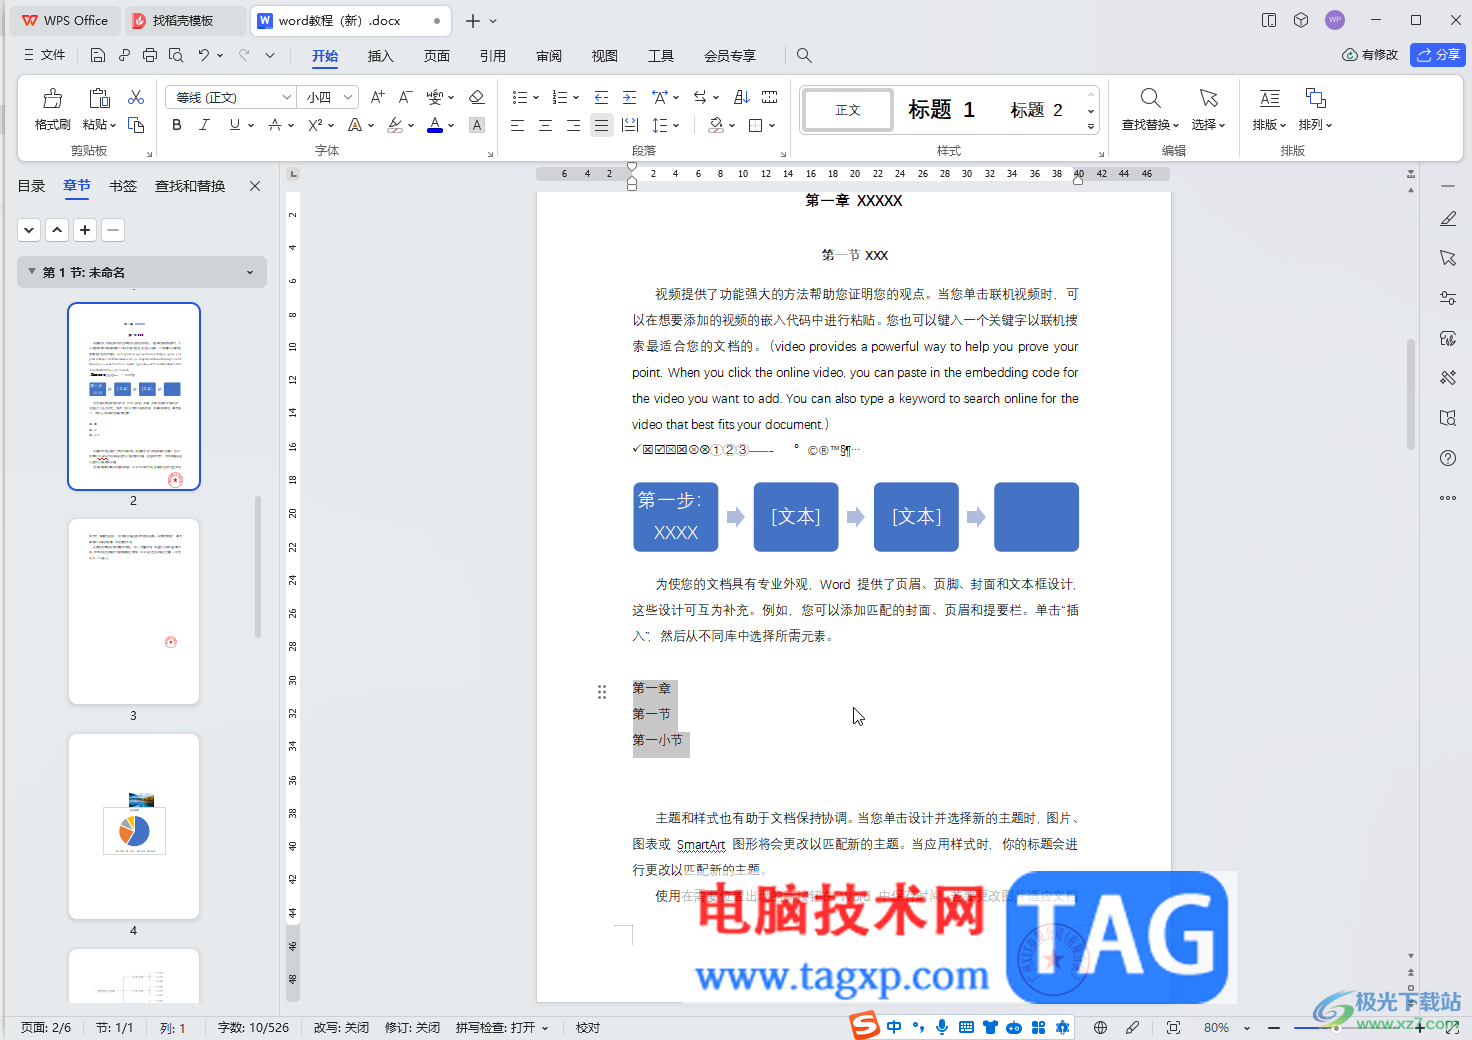Open Print Preview from quick access toolbar
Image resolution: width=1472 pixels, height=1040 pixels.
click(176, 55)
